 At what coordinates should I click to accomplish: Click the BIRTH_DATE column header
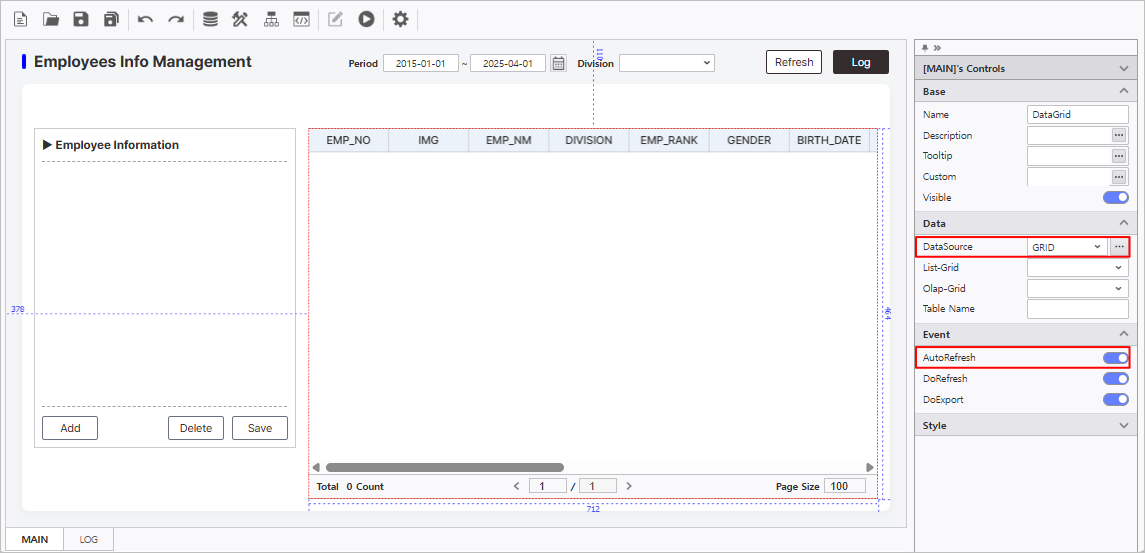coord(829,140)
